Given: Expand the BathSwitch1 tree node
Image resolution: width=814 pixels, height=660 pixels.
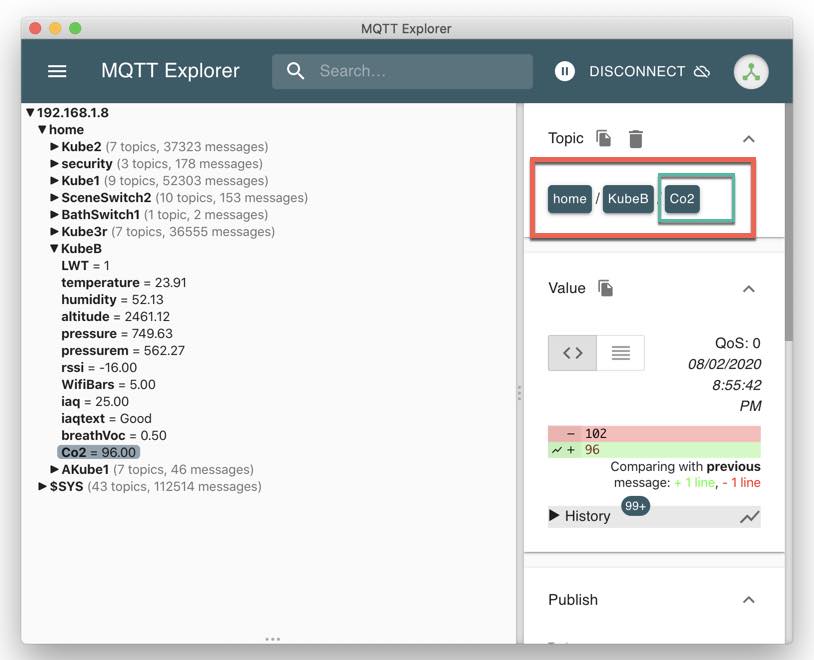Looking at the screenshot, I should pos(55,214).
